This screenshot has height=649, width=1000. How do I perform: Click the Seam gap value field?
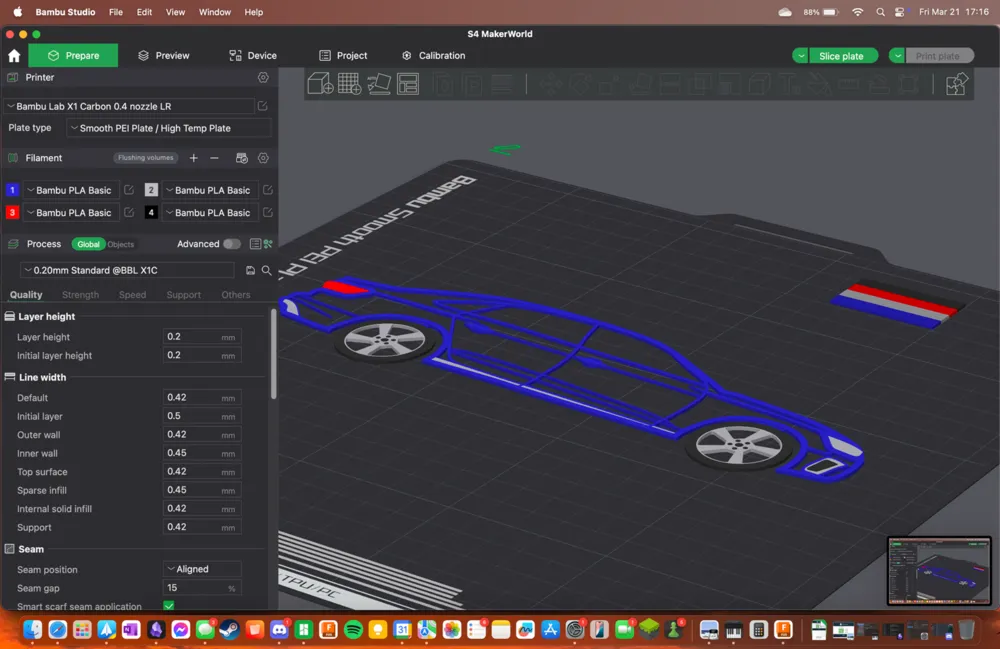pyautogui.click(x=202, y=588)
